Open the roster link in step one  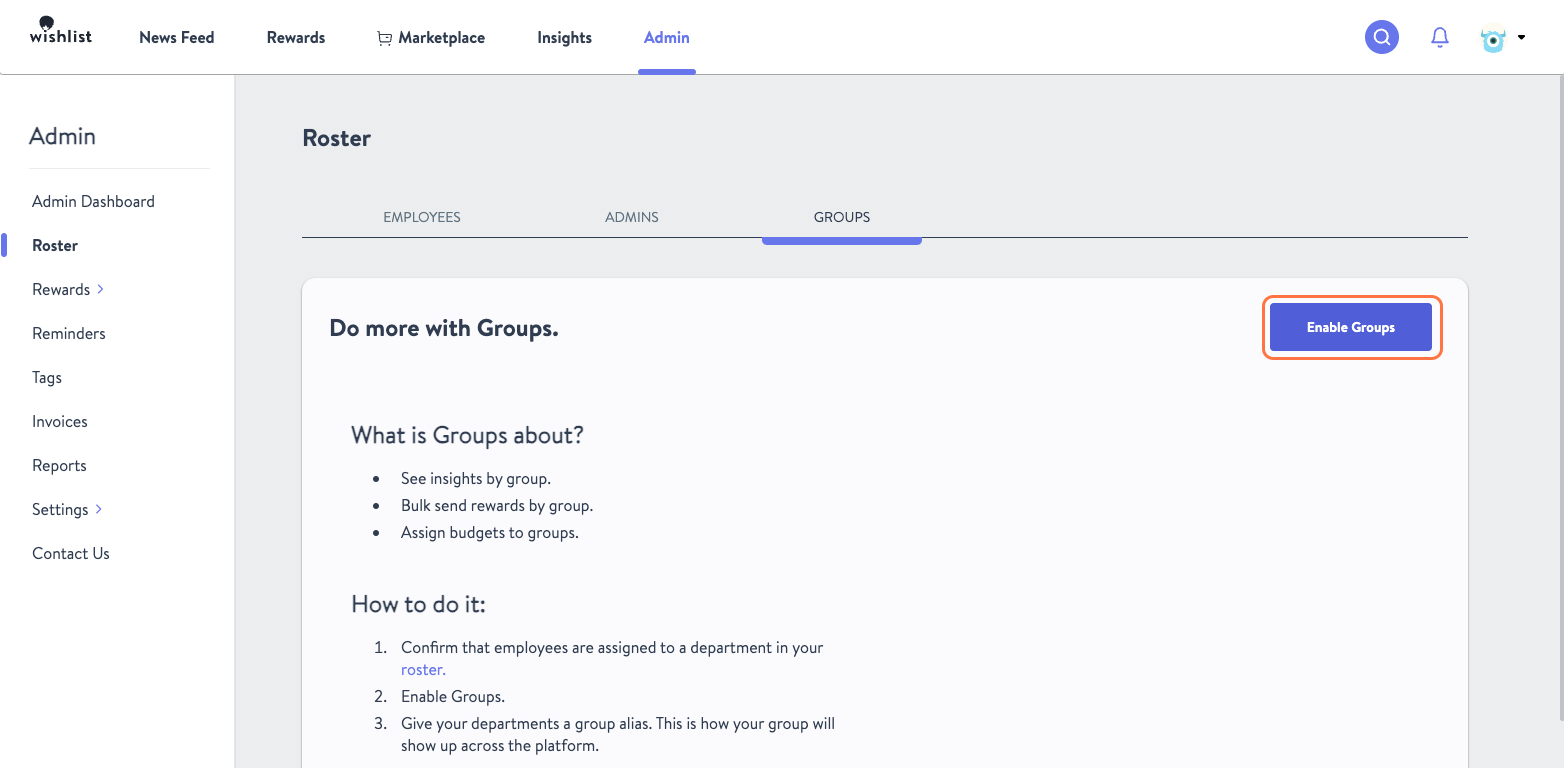[x=420, y=669]
